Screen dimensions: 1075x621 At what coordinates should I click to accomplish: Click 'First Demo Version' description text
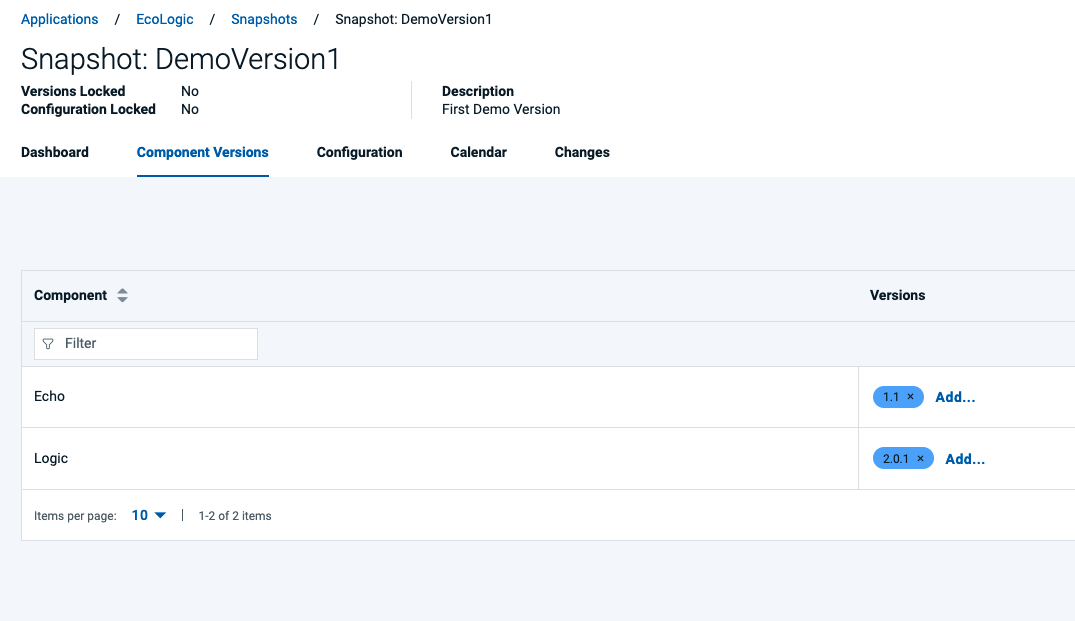coord(501,109)
